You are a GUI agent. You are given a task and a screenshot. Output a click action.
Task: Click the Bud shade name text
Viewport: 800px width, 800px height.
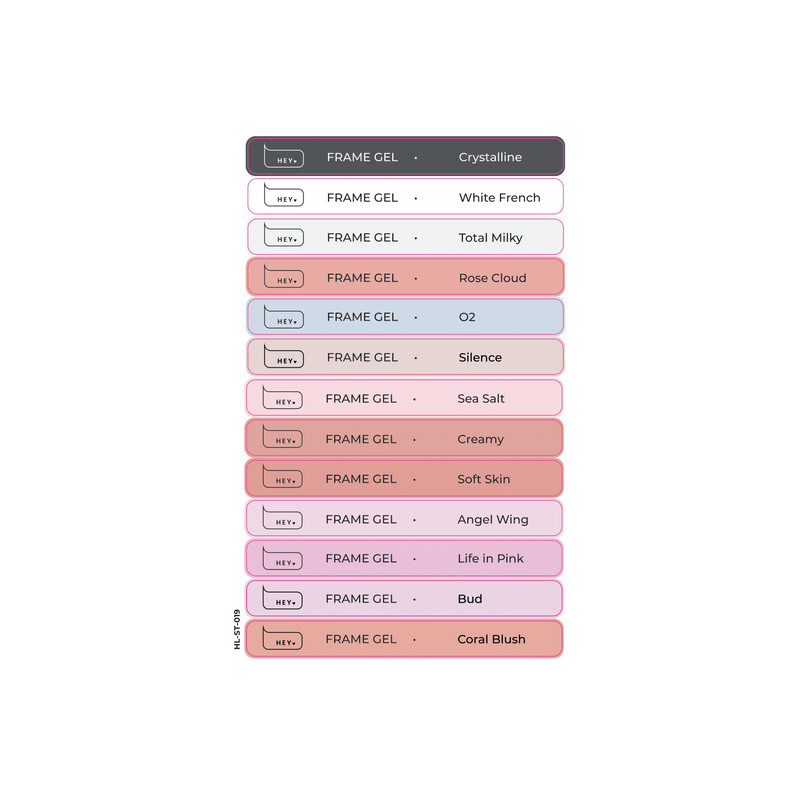coord(470,599)
